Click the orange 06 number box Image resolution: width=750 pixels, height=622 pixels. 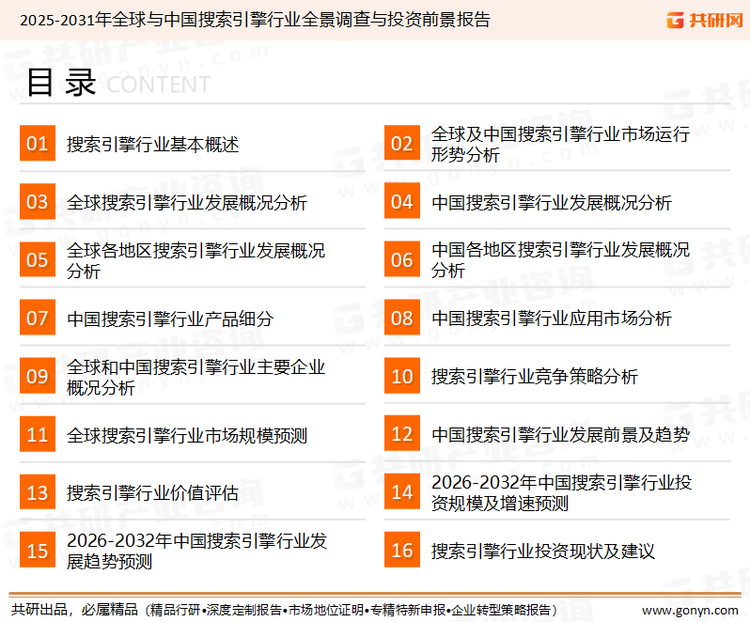[x=402, y=259]
